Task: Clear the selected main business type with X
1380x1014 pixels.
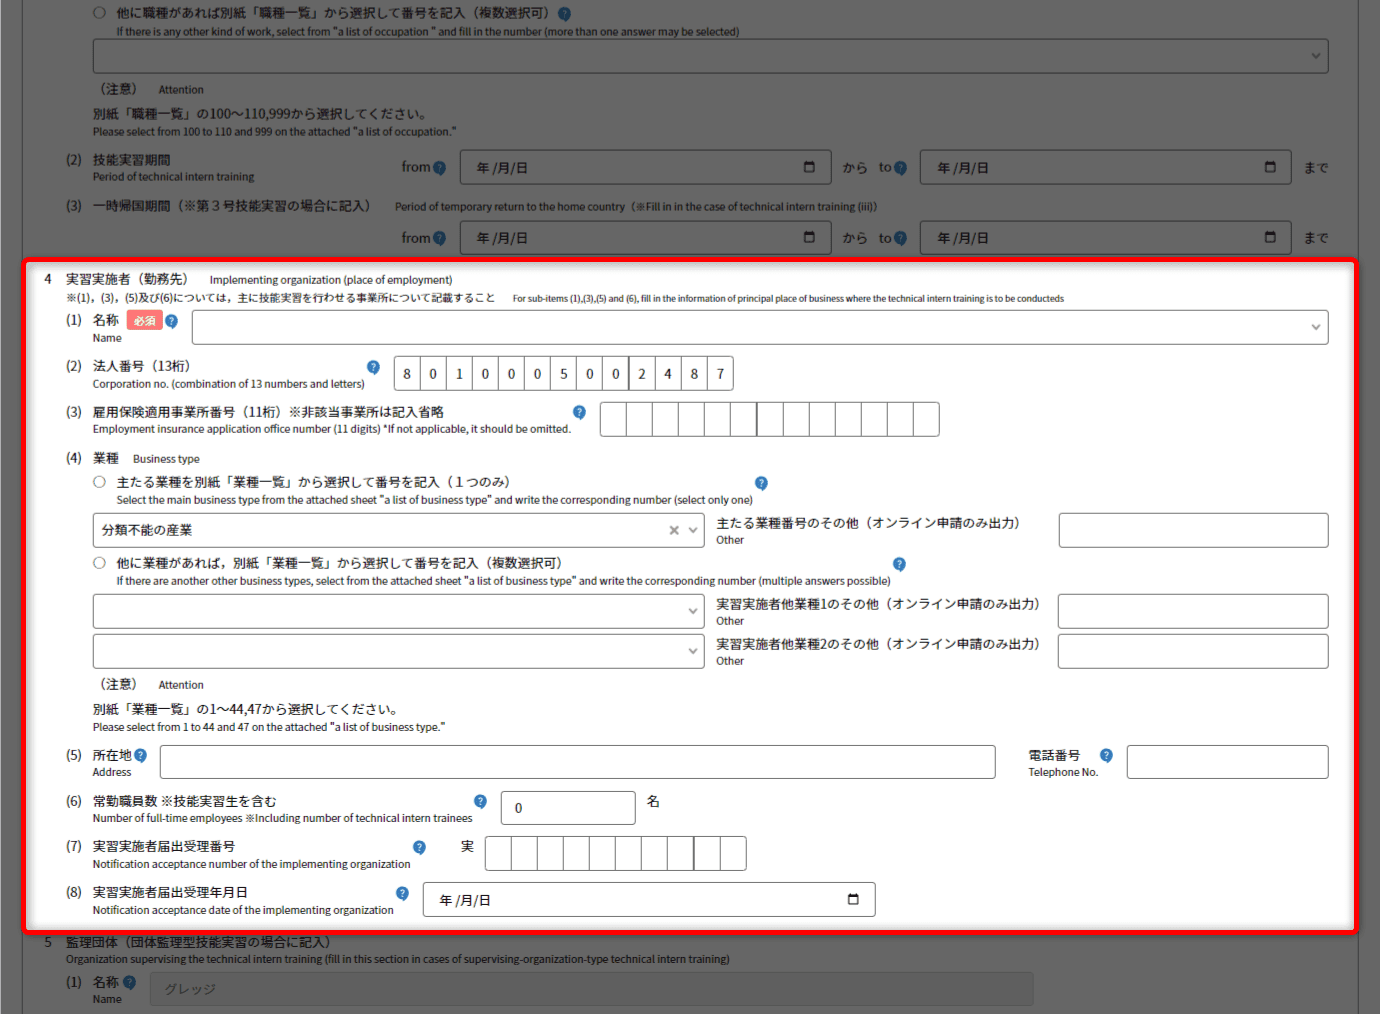Action: coord(674,531)
